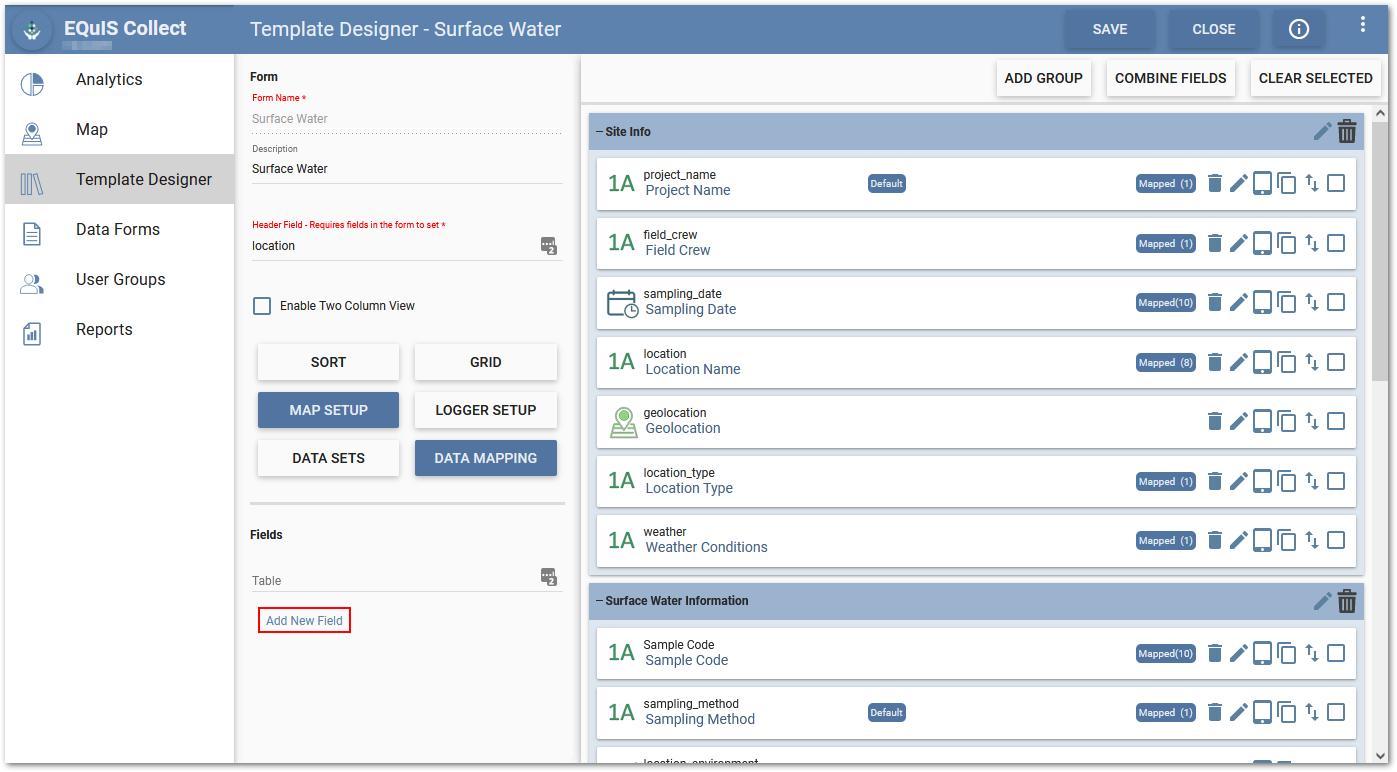The width and height of the screenshot is (1397, 772).
Task: Click the SORT button
Action: coord(328,362)
